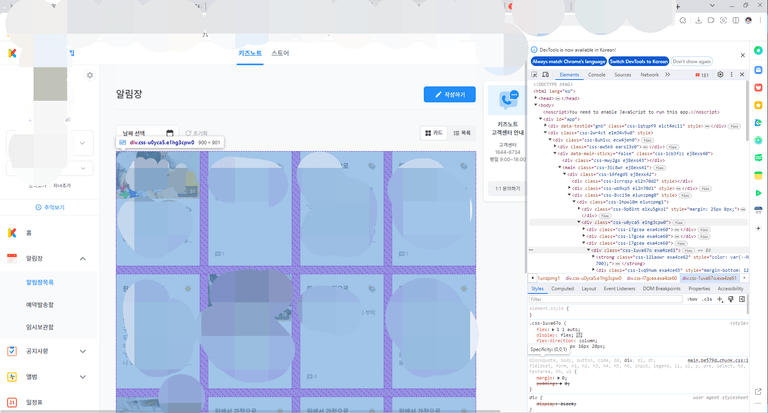Open the flexbox editor icon beside display: flex
Viewport: 768px width, 413px height.
point(579,335)
